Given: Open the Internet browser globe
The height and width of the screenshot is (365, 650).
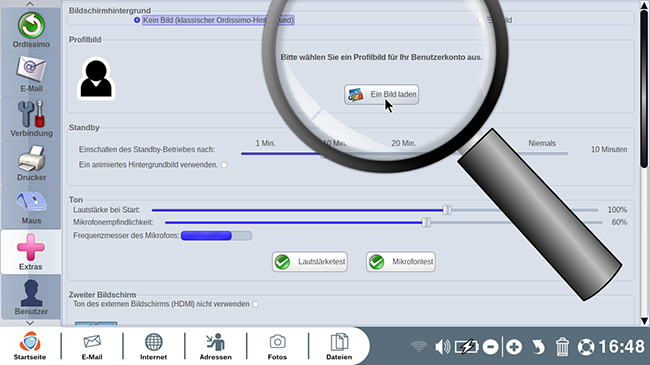Looking at the screenshot, I should 153,346.
